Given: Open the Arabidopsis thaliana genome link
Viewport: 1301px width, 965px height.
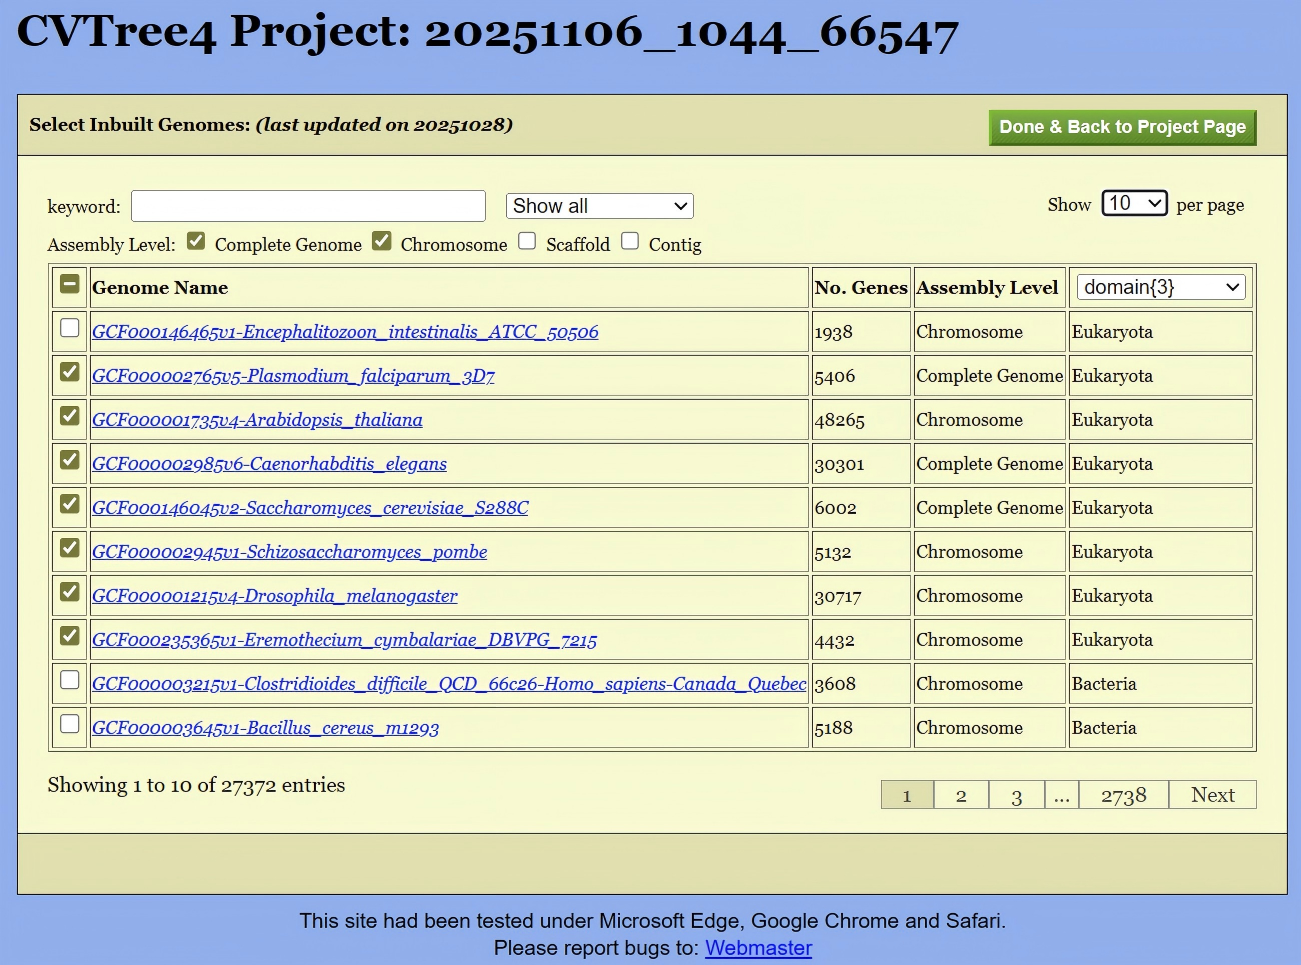Looking at the screenshot, I should pos(257,419).
